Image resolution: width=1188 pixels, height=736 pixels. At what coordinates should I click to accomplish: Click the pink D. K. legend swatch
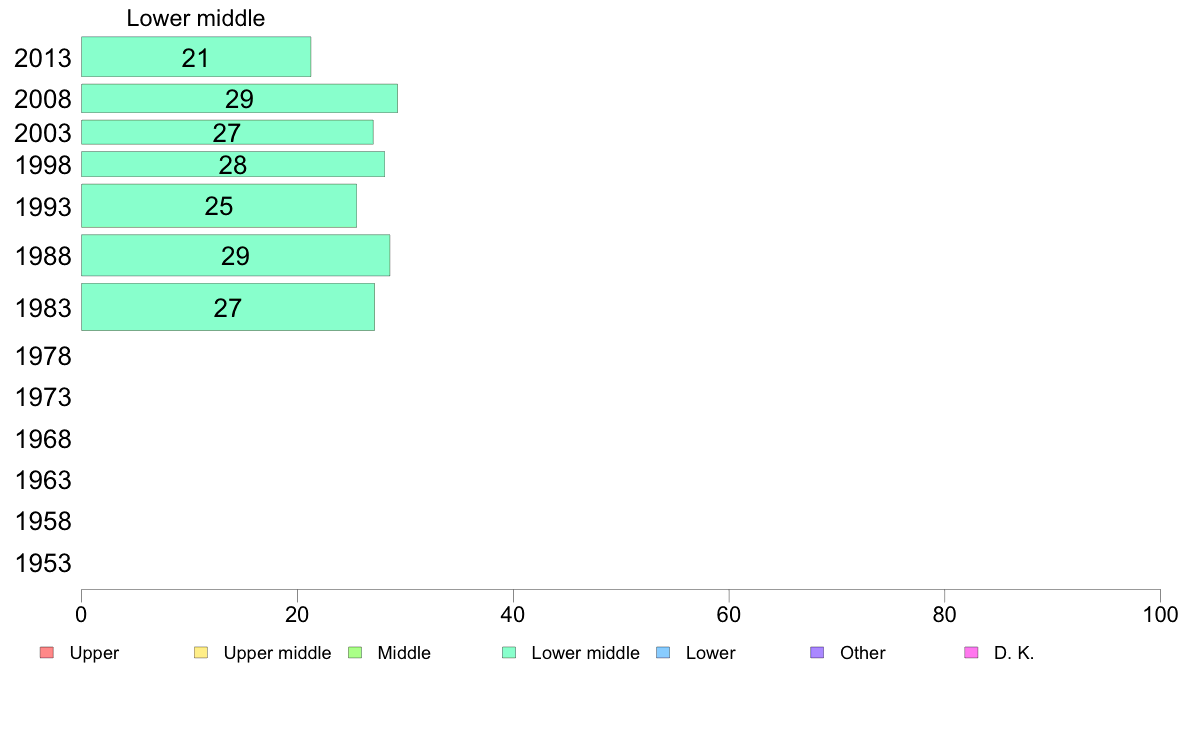971,653
